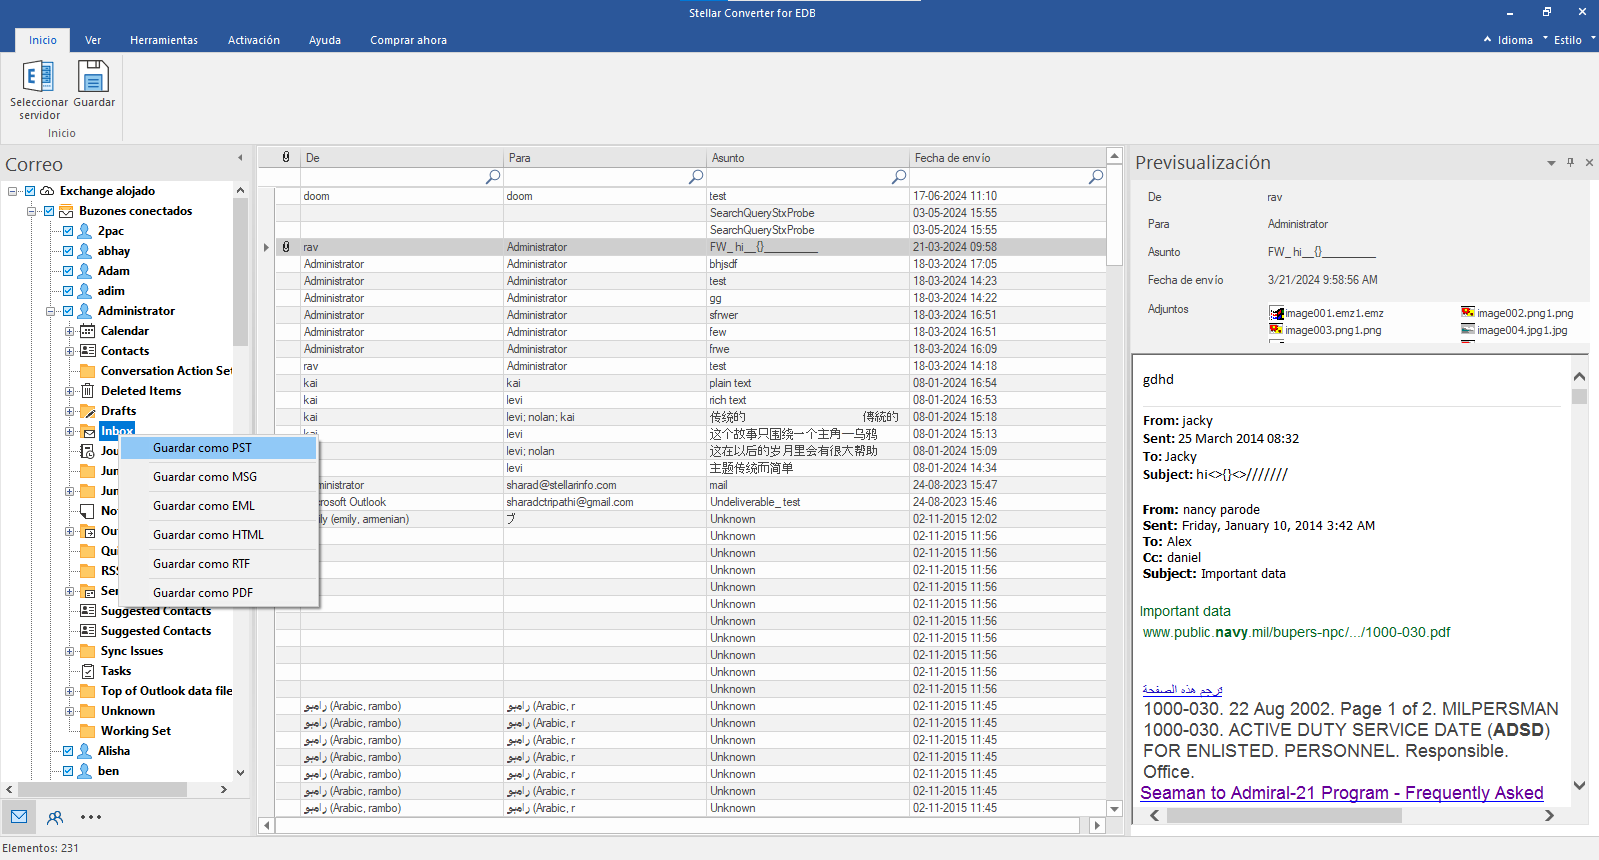Choose Guardar como PDF
The width and height of the screenshot is (1599, 860).
[218, 593]
